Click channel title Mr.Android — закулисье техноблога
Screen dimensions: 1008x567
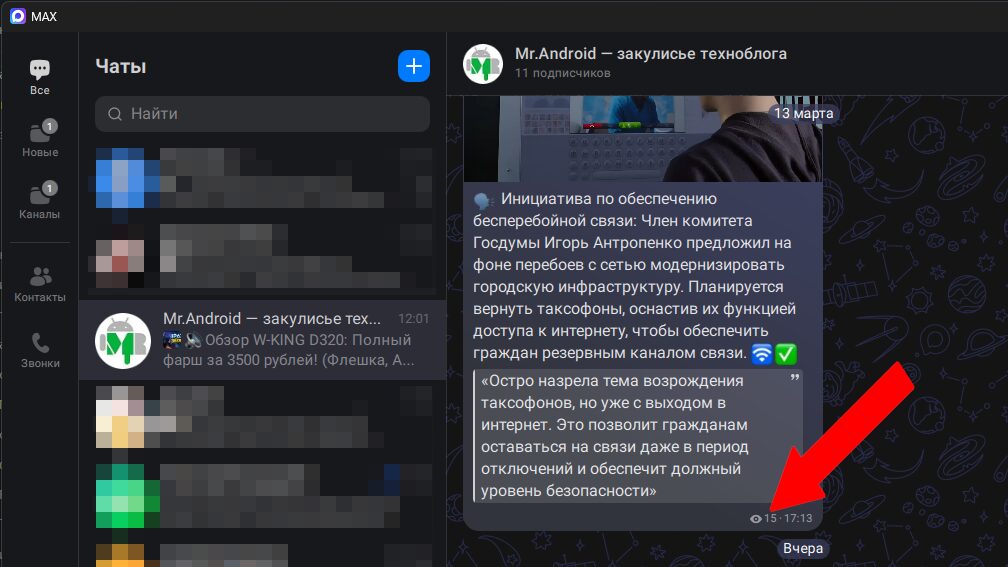point(651,53)
